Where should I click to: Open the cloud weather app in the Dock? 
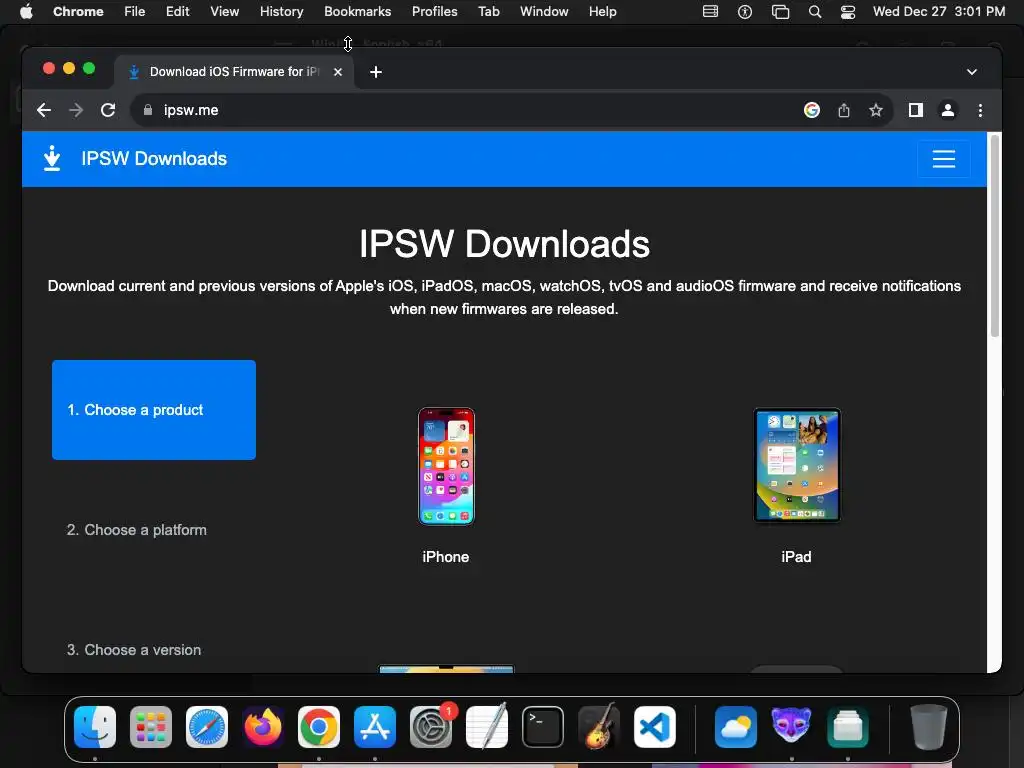(x=735, y=727)
